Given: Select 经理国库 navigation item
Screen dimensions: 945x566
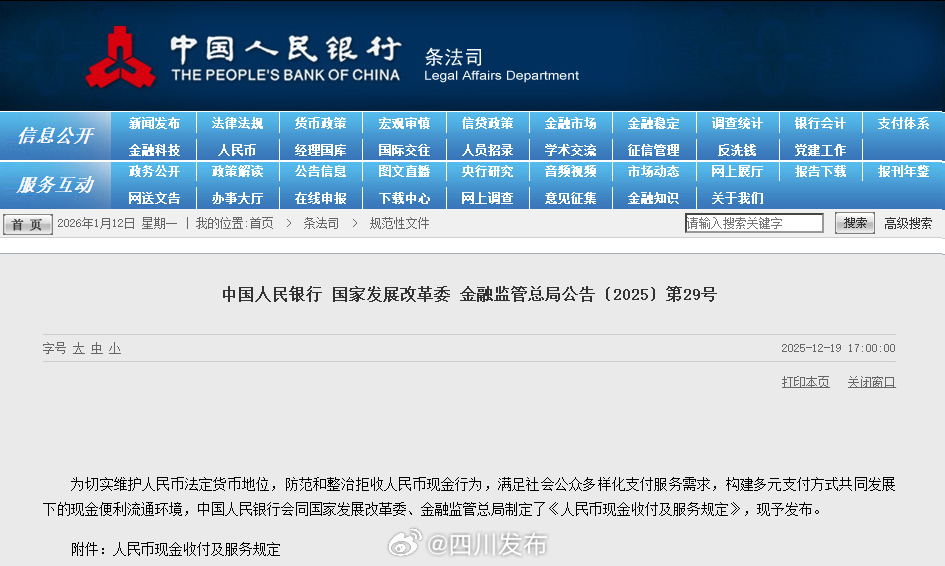Looking at the screenshot, I should pyautogui.click(x=321, y=150).
